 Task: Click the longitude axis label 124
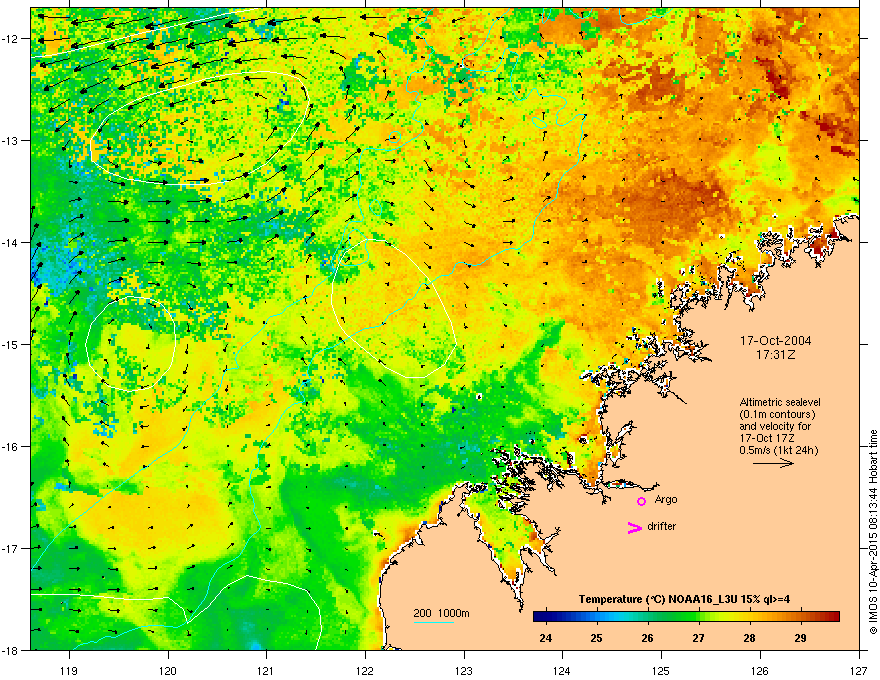[562, 670]
